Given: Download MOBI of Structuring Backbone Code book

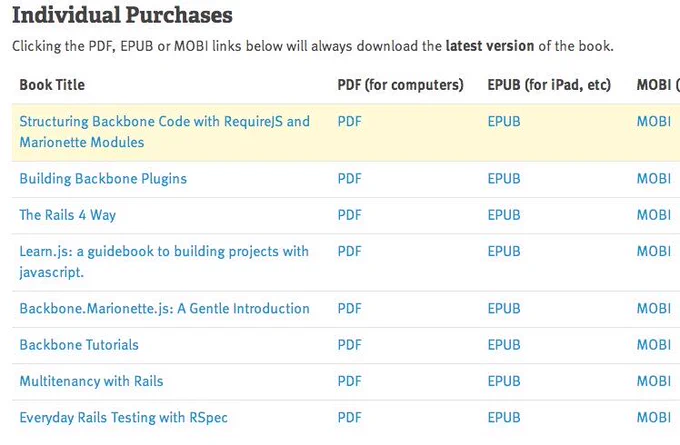Looking at the screenshot, I should [654, 121].
